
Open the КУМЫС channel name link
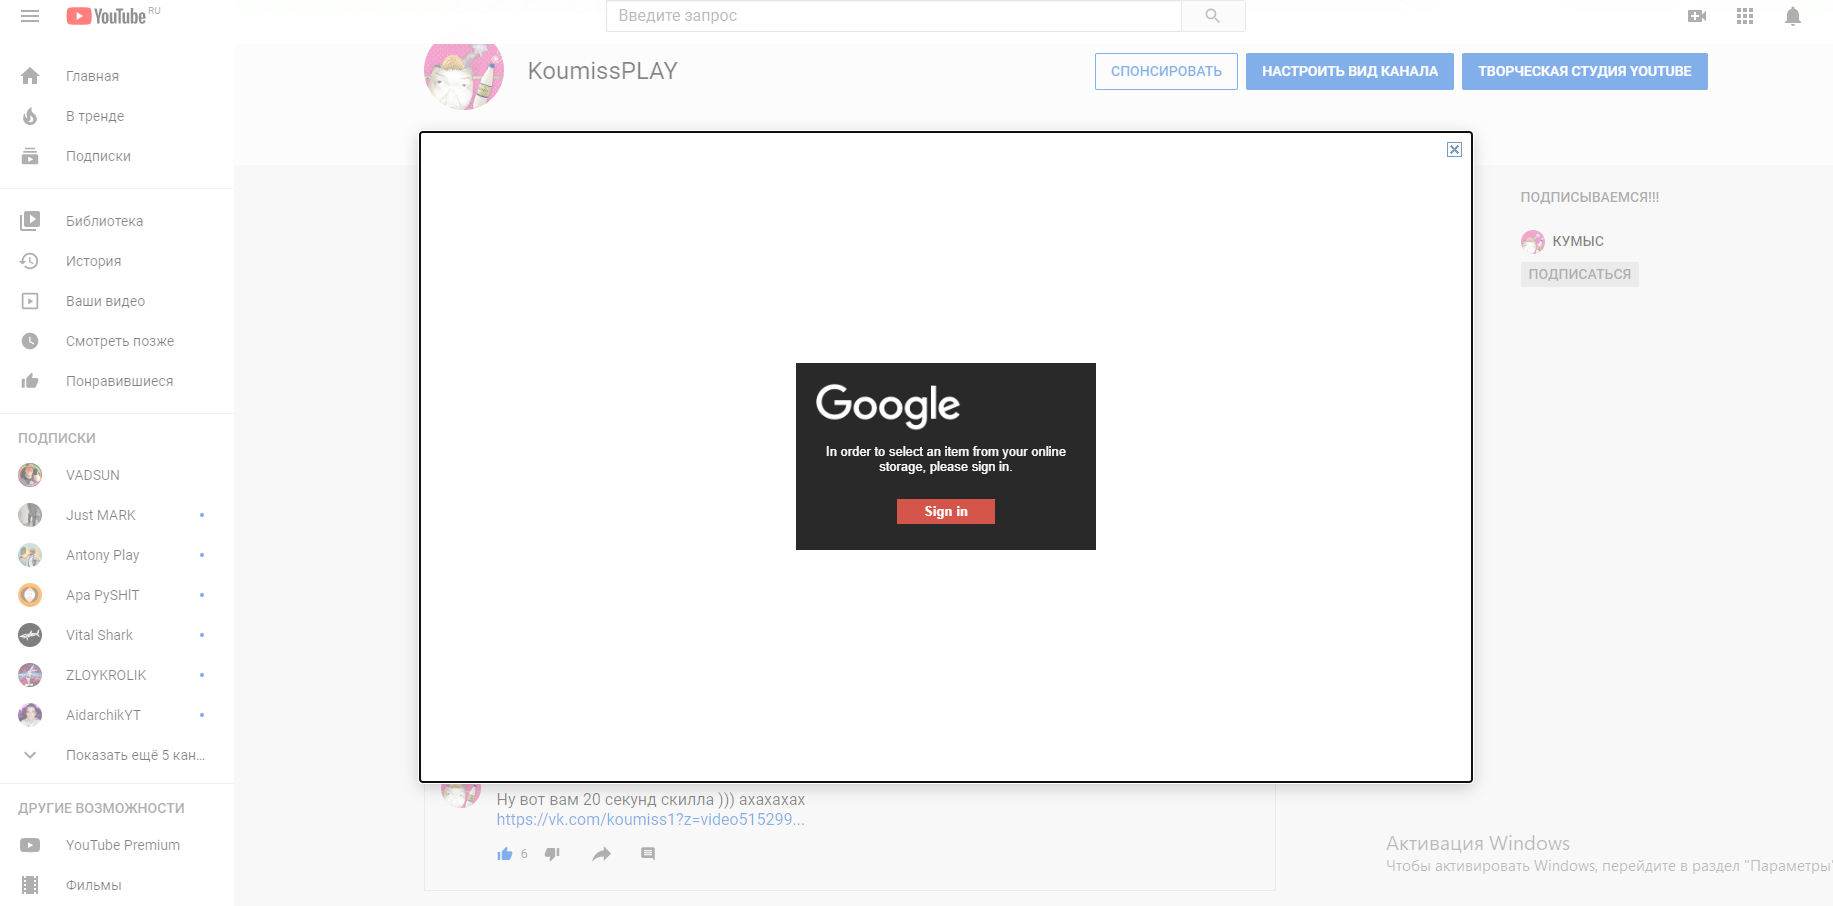pyautogui.click(x=1578, y=241)
